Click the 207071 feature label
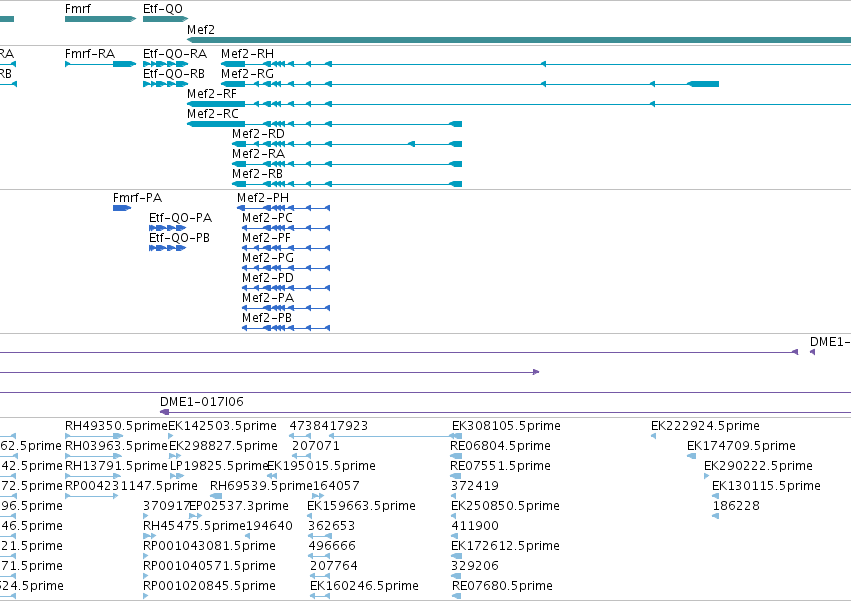Image resolution: width=851 pixels, height=601 pixels. (316, 446)
